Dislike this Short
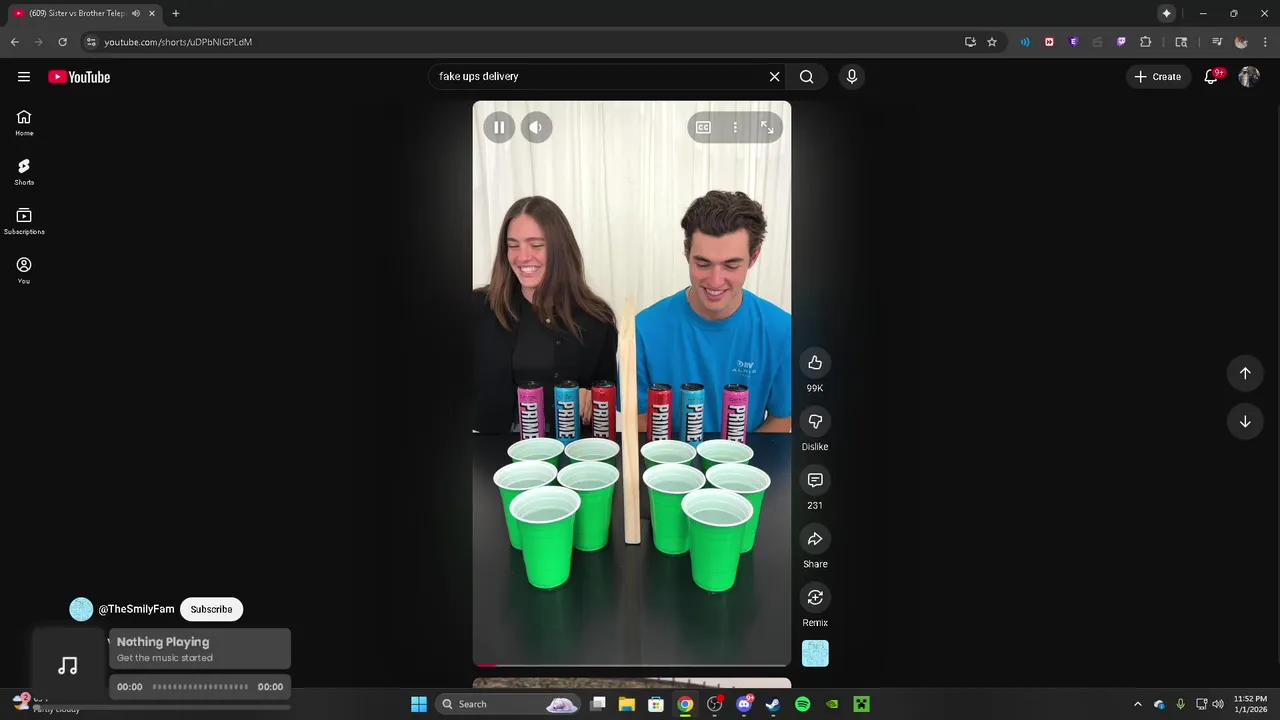The image size is (1280, 720). coord(815,422)
